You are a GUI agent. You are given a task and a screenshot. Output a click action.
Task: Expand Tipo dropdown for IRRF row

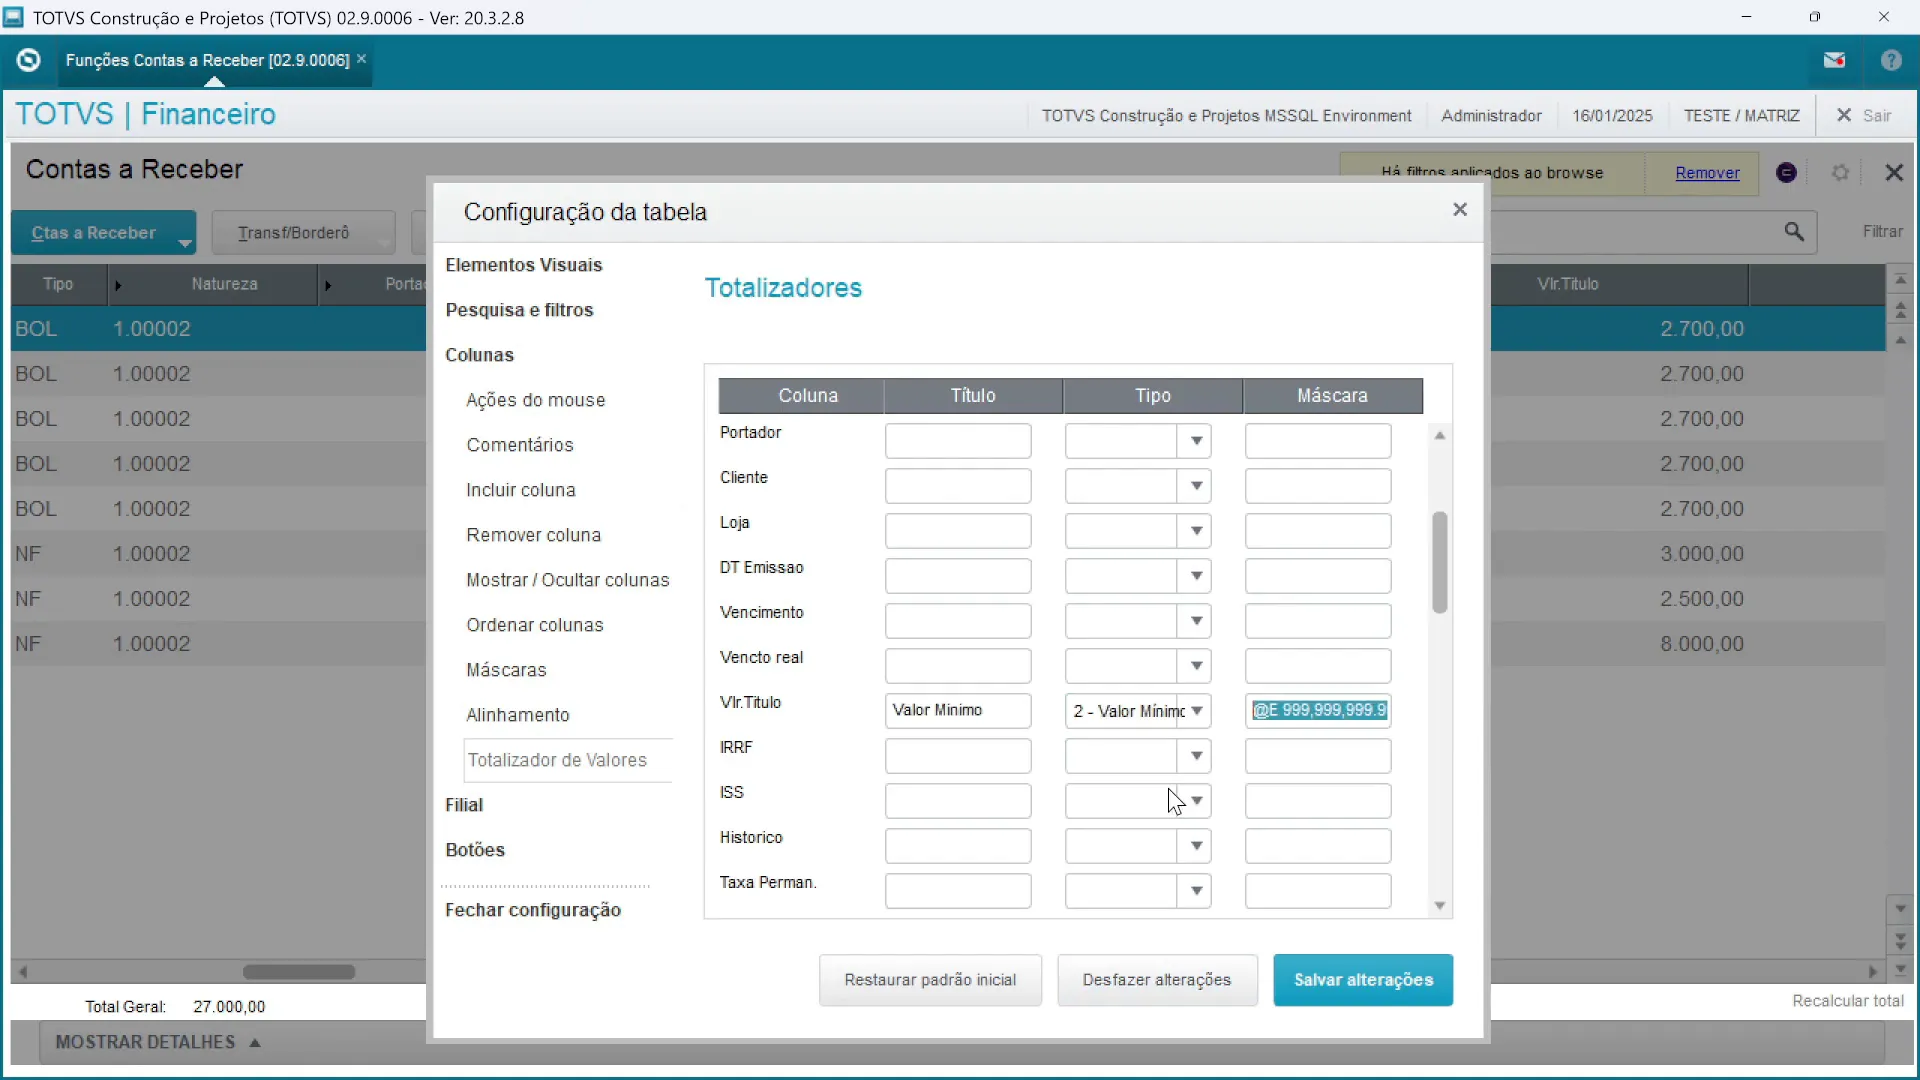point(1196,756)
